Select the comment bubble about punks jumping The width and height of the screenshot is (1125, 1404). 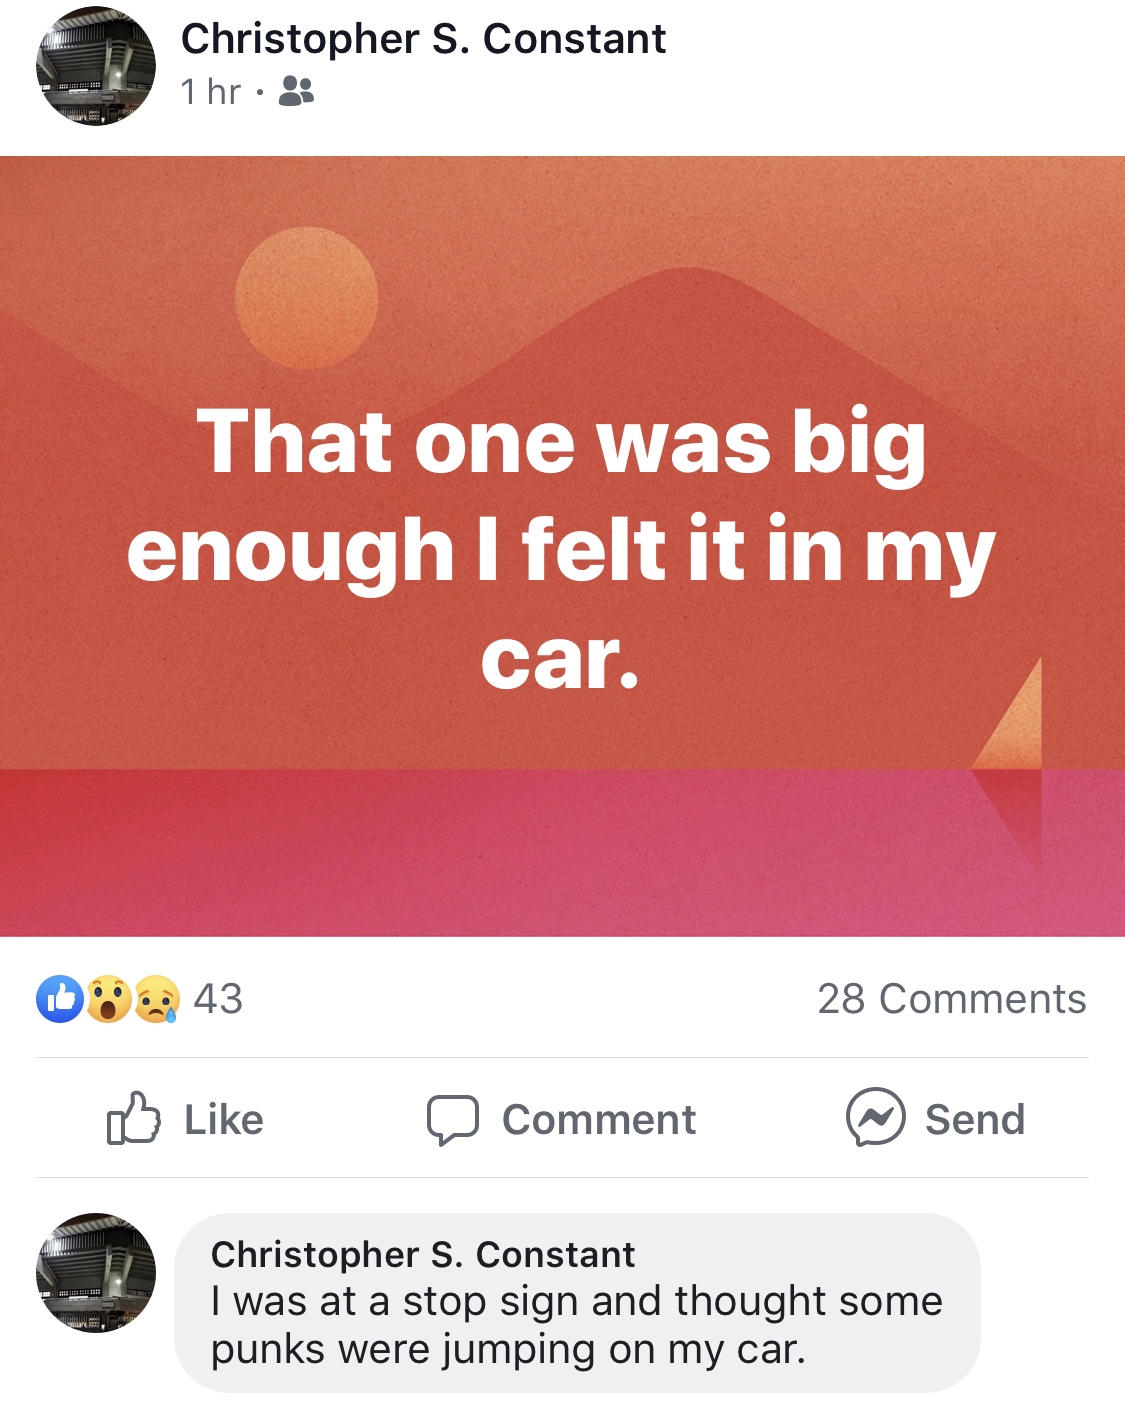(577, 1302)
